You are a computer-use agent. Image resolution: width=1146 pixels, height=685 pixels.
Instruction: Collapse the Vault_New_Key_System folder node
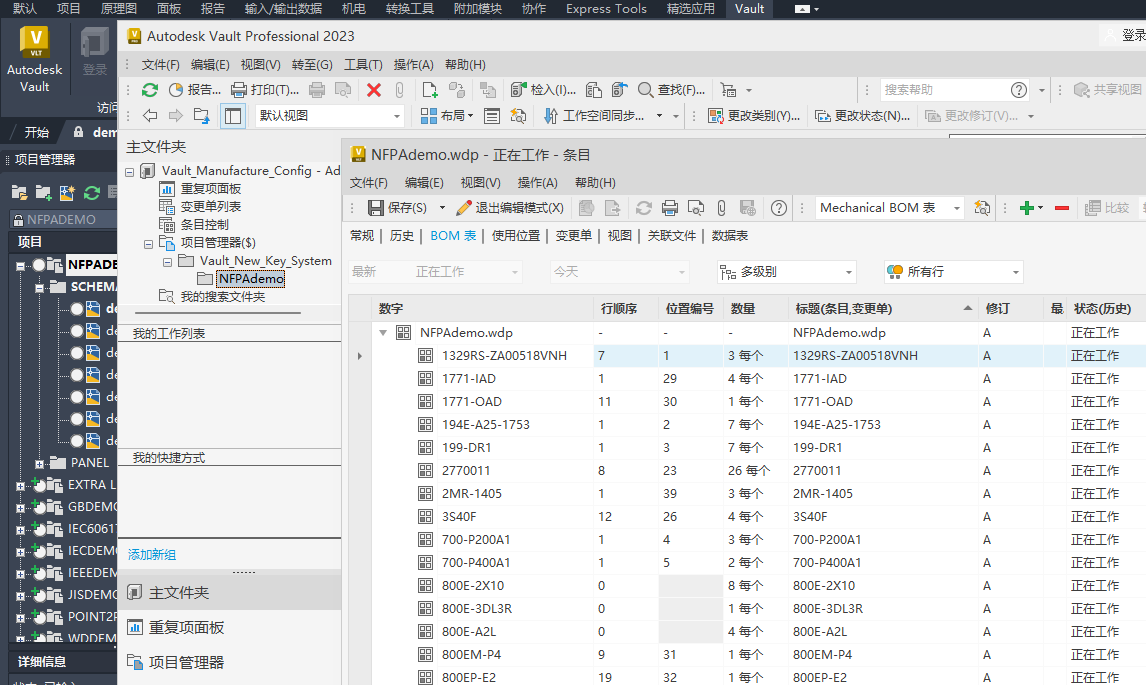pos(167,262)
